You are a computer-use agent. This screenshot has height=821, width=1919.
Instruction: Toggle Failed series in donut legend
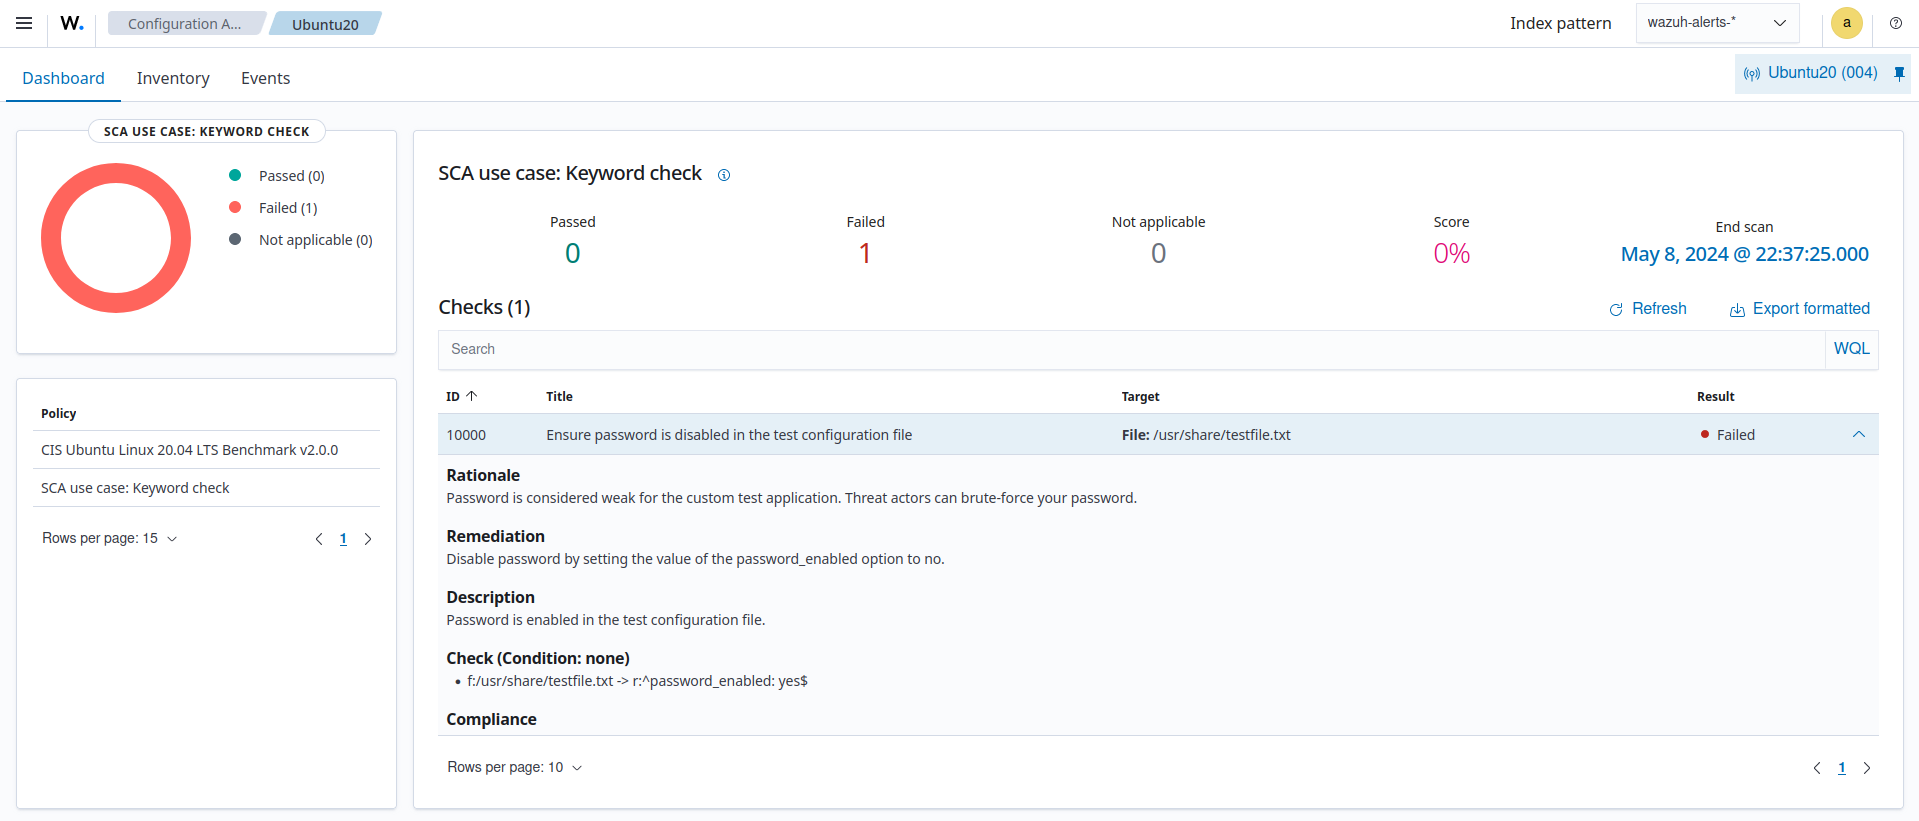coord(287,208)
